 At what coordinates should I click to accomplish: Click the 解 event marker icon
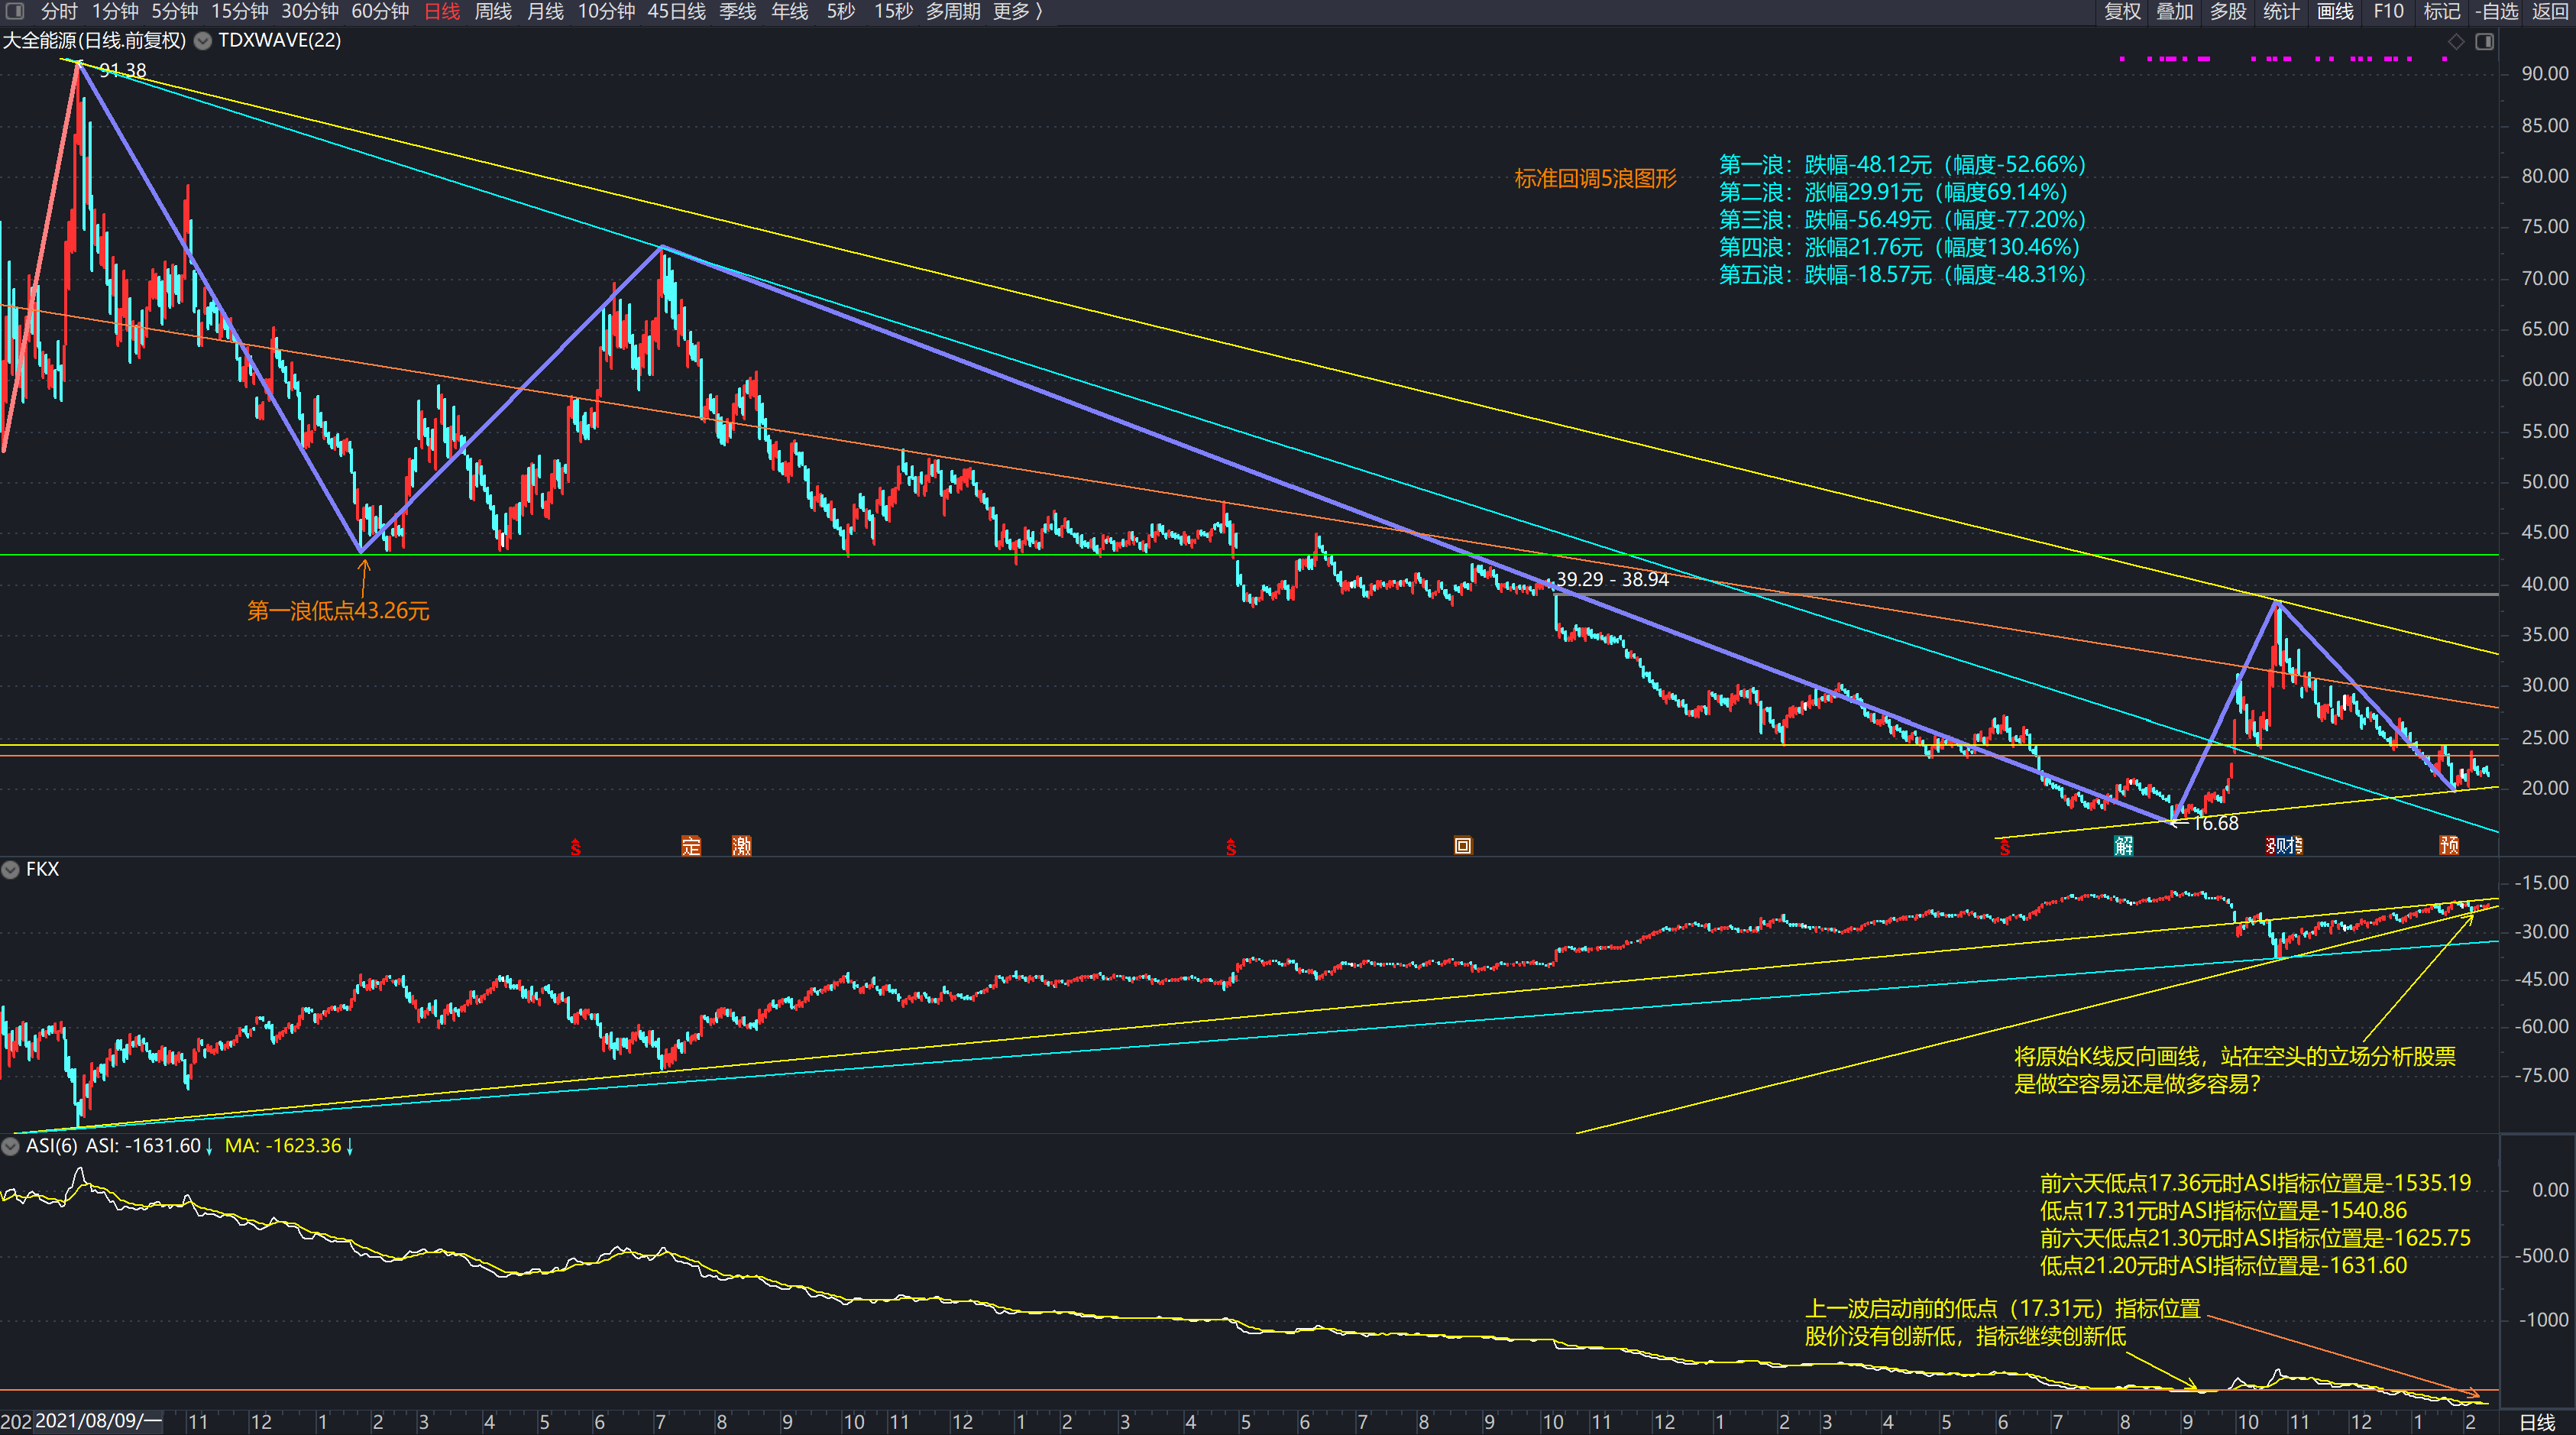coord(2123,846)
